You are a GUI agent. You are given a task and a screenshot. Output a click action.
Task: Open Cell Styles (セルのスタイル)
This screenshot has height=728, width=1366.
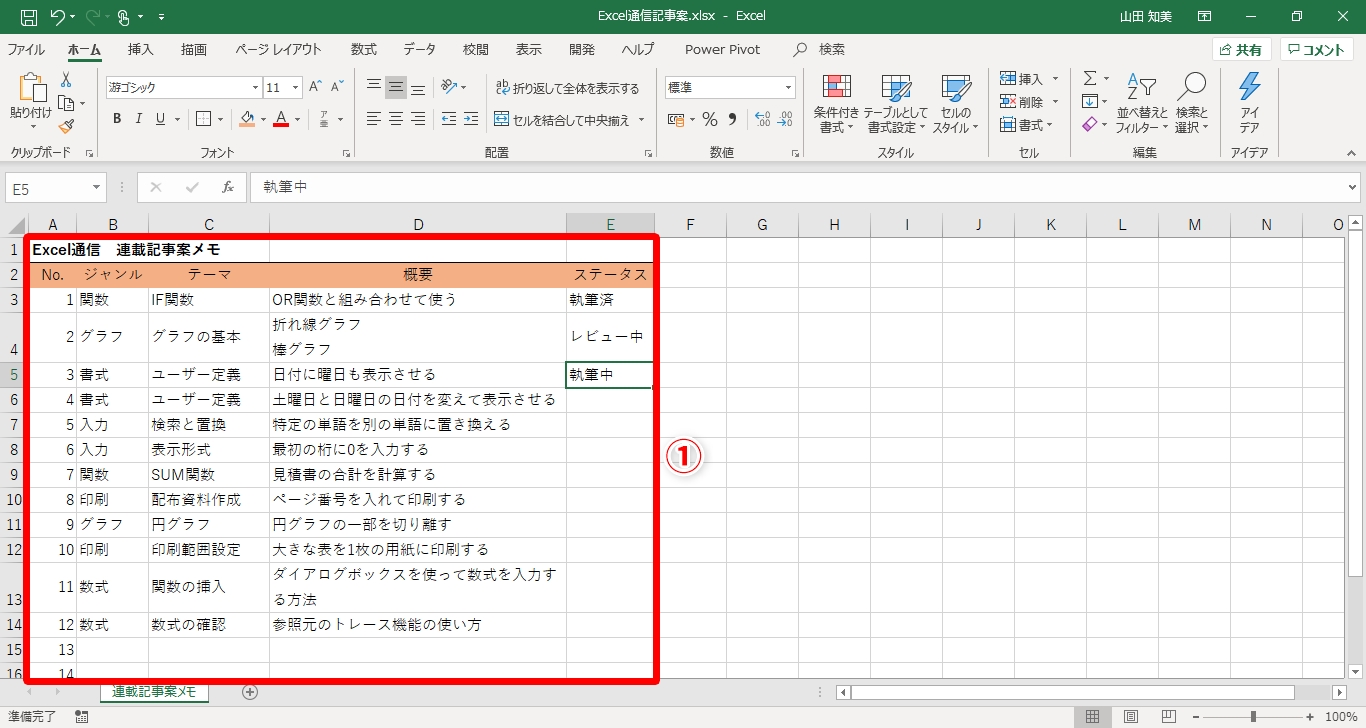(x=957, y=104)
